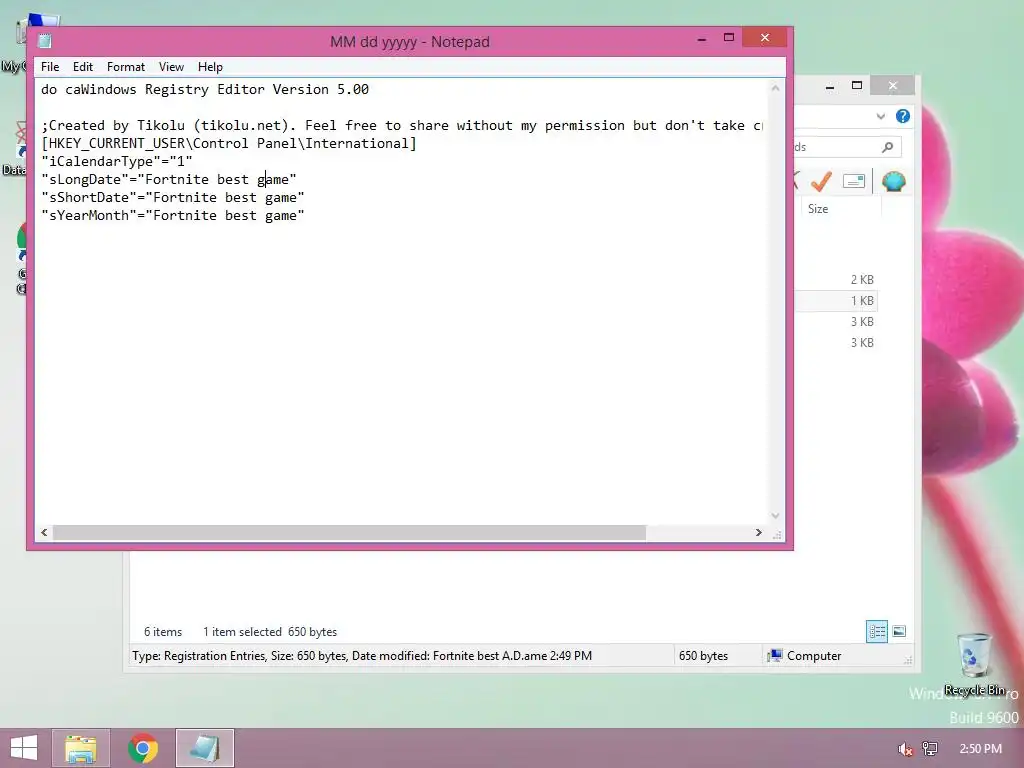Place cursor in the sShortDate line
The image size is (1024, 768).
coord(172,197)
